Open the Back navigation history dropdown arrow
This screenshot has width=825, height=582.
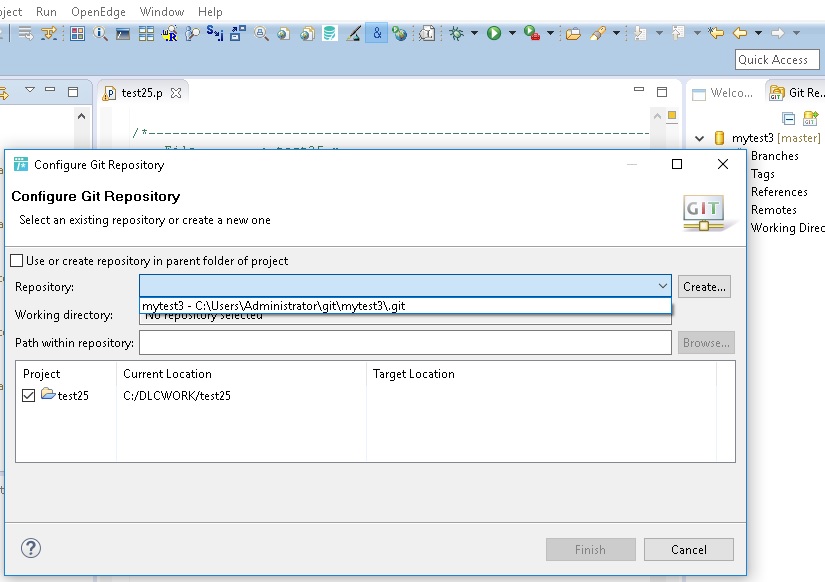tap(758, 33)
